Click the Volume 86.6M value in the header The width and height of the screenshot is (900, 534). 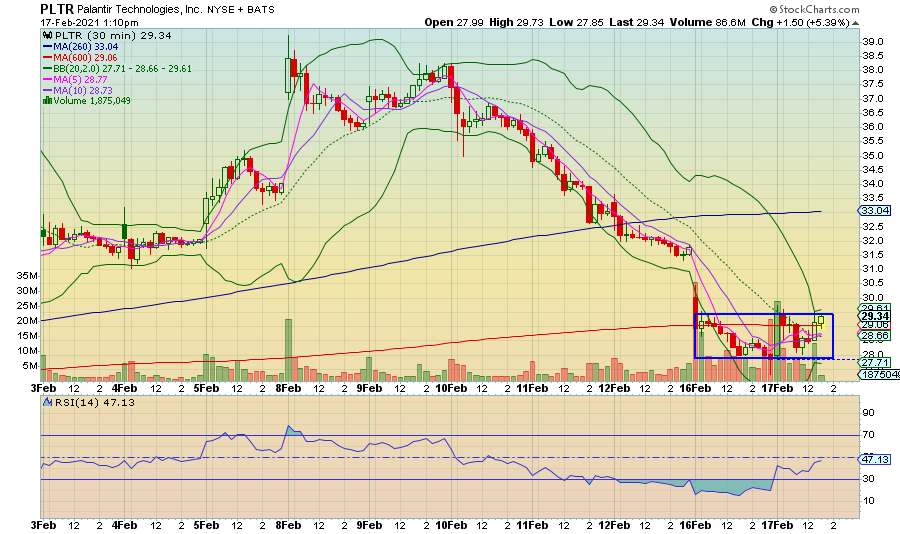point(707,22)
